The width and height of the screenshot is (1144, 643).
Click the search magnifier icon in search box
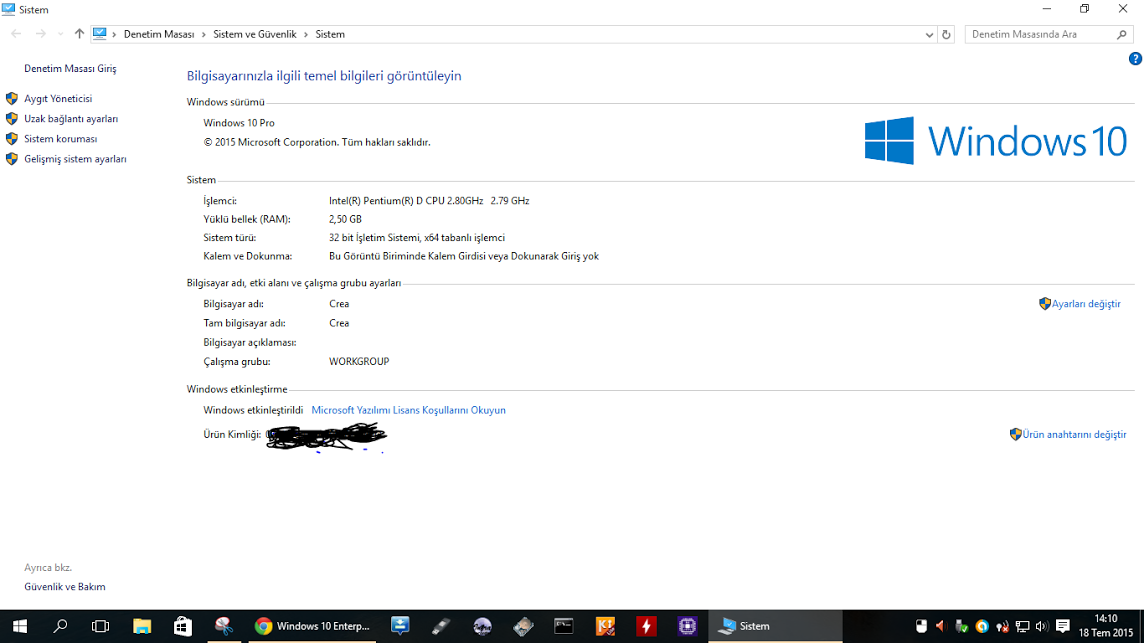pos(1122,34)
